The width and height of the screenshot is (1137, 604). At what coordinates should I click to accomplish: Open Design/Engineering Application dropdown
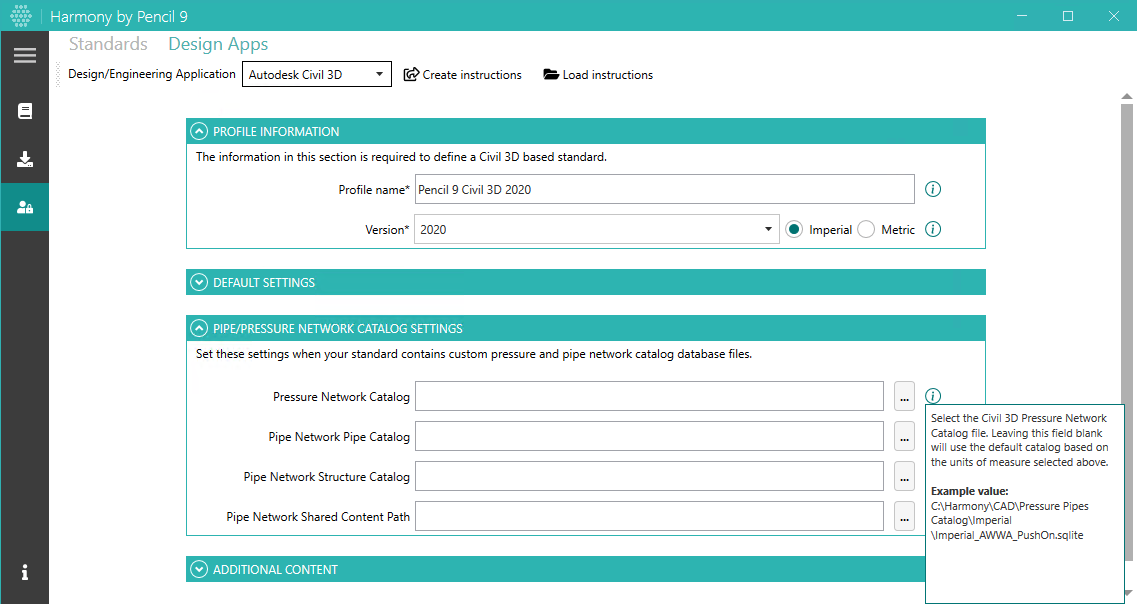317,74
